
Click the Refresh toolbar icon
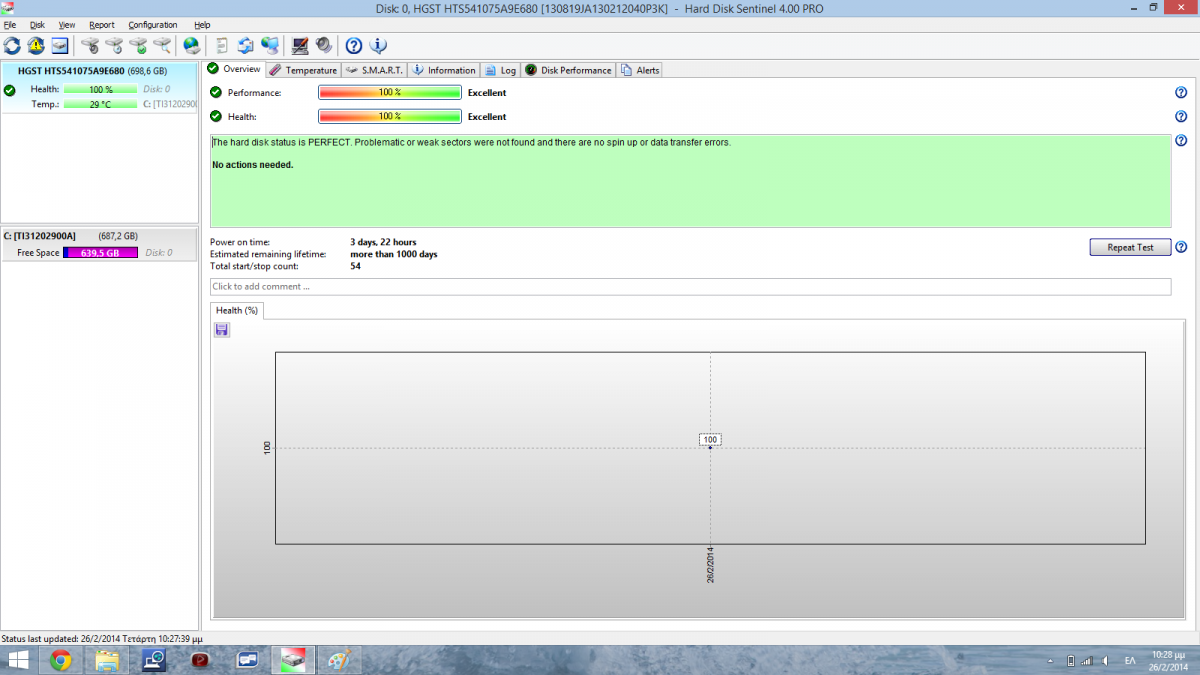pyautogui.click(x=12, y=45)
